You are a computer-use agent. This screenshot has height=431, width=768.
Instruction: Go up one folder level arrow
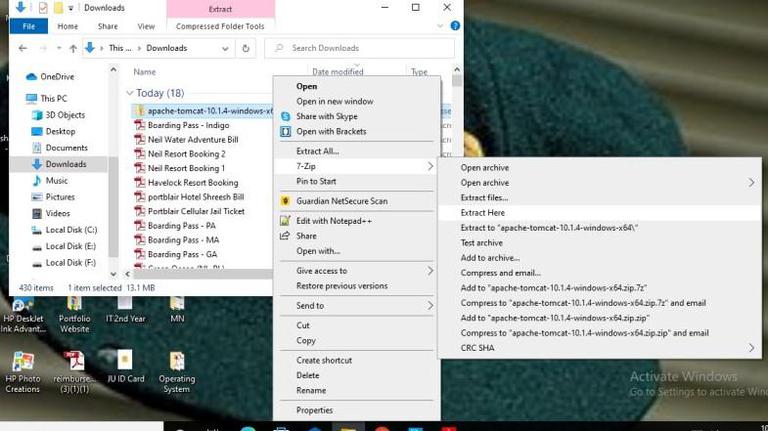click(73, 48)
